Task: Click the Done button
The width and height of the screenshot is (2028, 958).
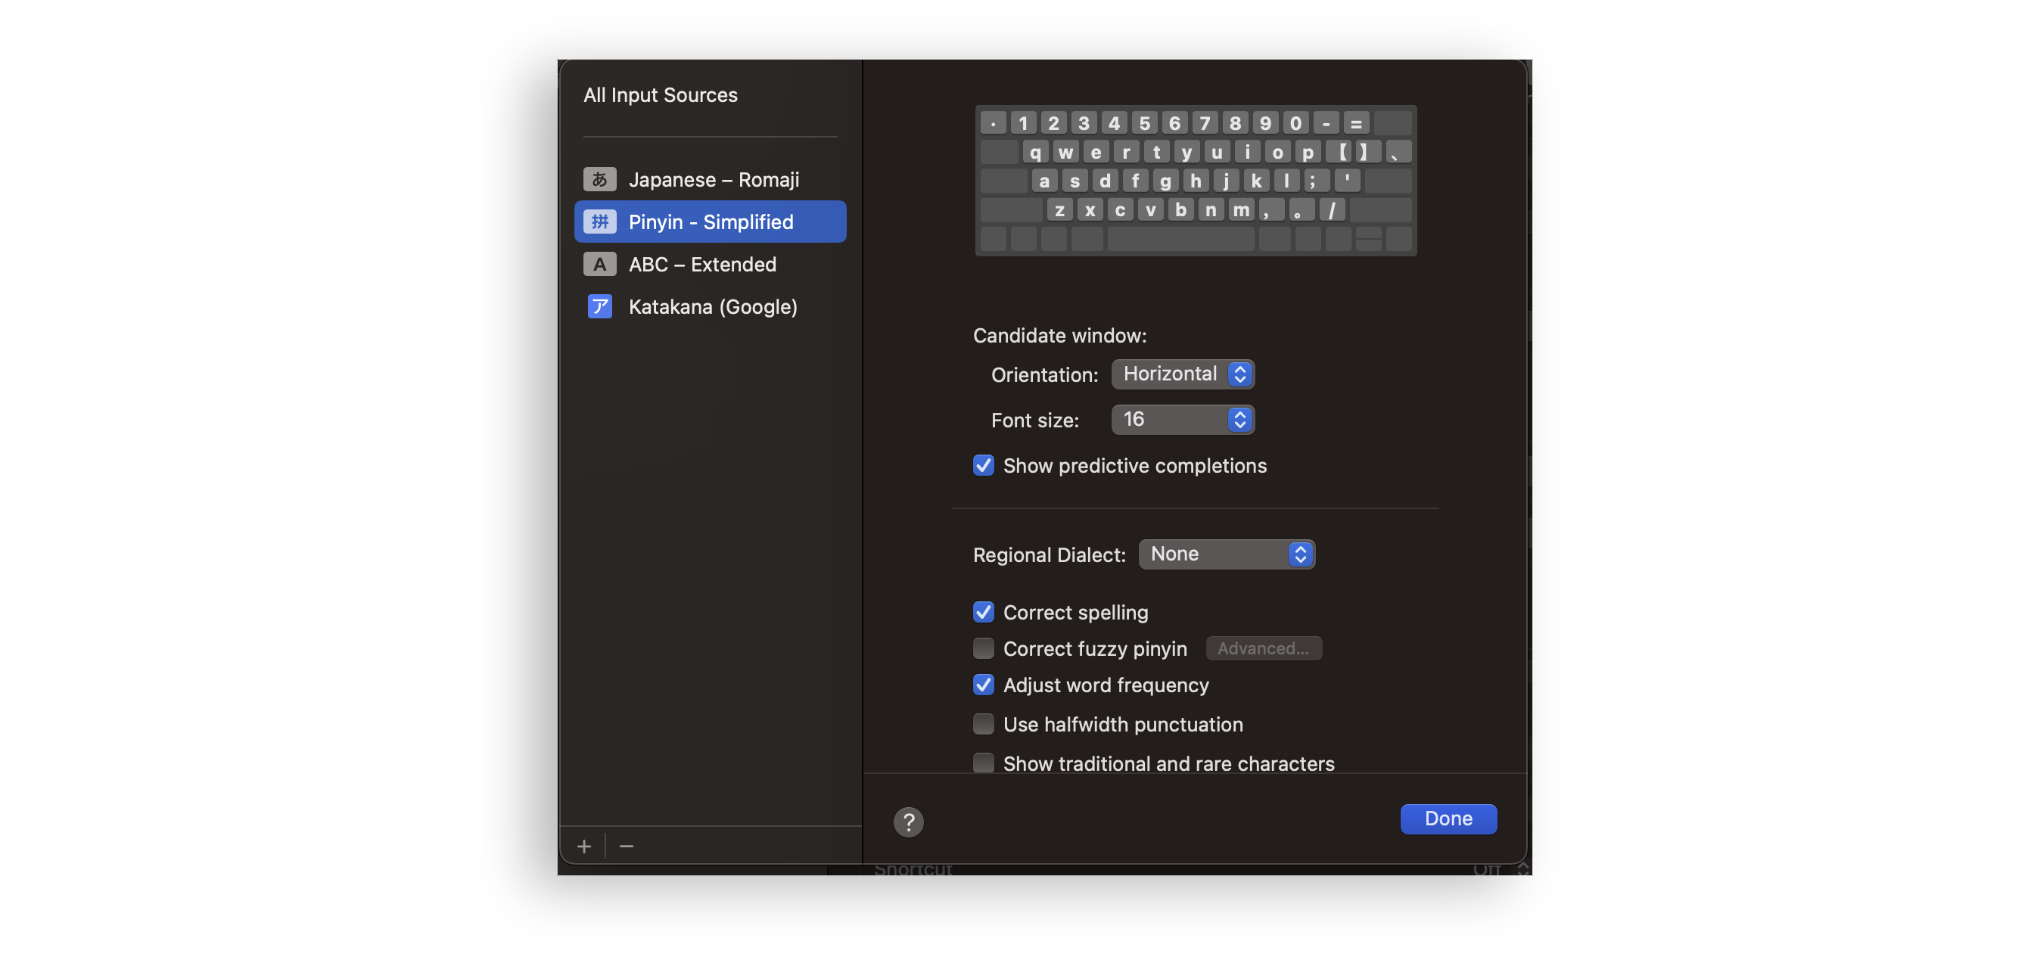Action: pyautogui.click(x=1448, y=819)
